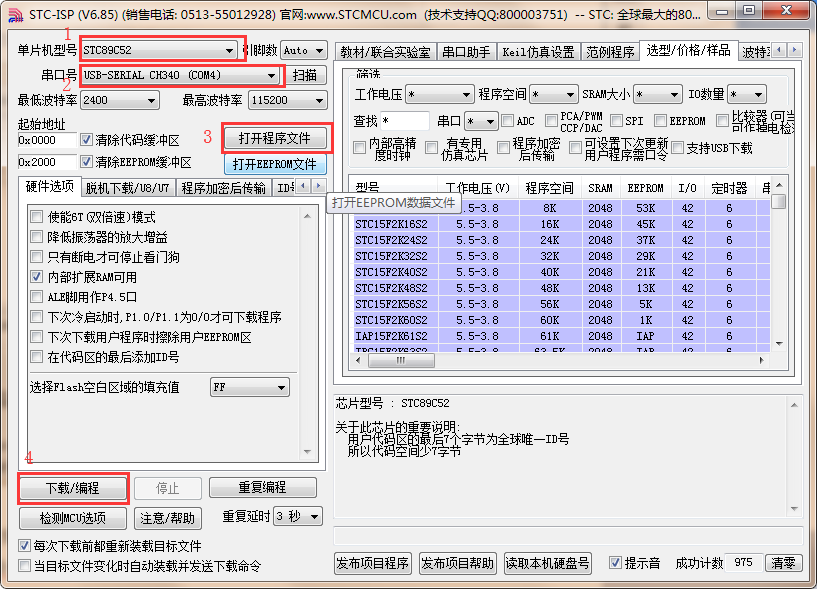Select the IAP15F2K61S2 row

click(562, 336)
